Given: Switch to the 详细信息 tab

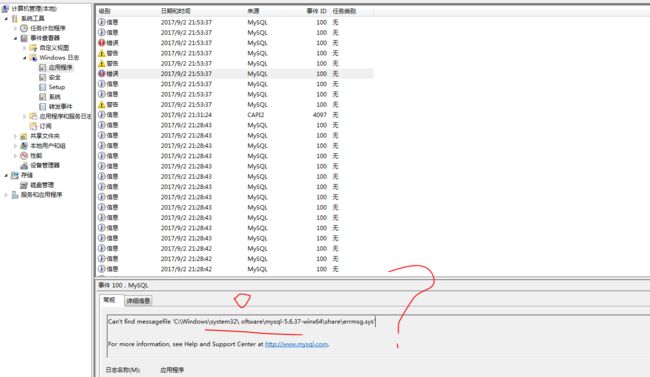Looking at the screenshot, I should 138,301.
